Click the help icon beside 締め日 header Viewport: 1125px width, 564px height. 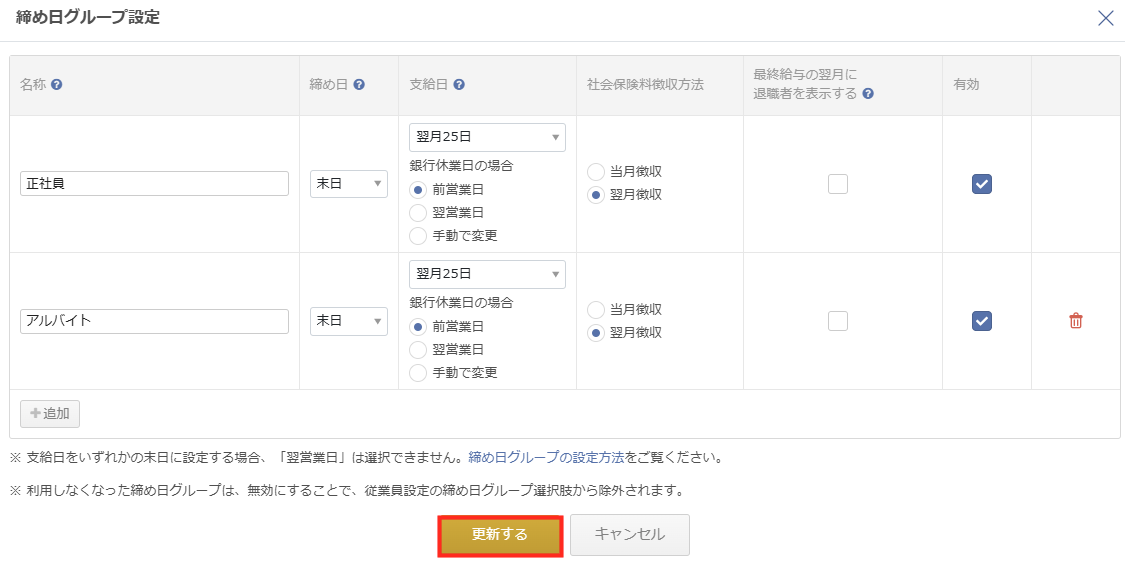[x=359, y=85]
